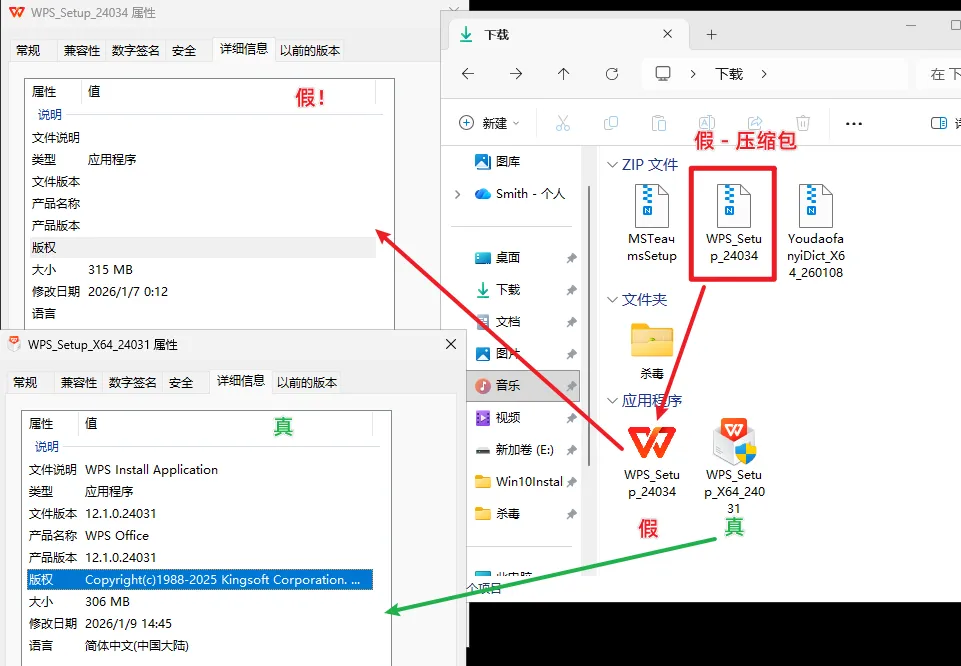Open the 新建 dropdown menu
Screen dimensions: 961x666
(489, 123)
